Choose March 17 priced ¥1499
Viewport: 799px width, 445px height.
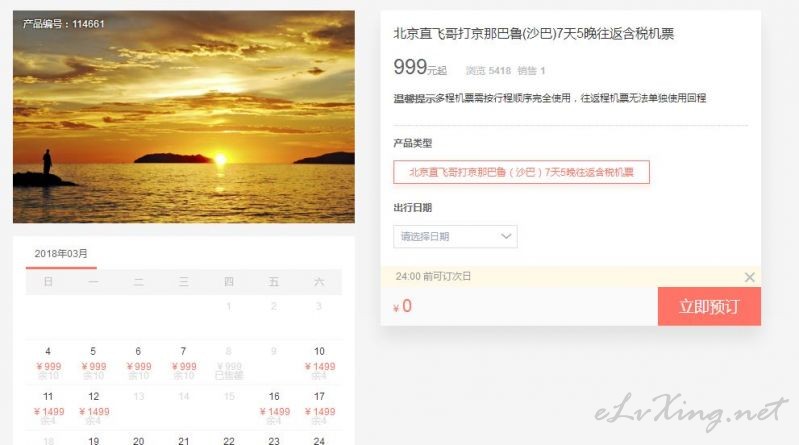[319, 408]
